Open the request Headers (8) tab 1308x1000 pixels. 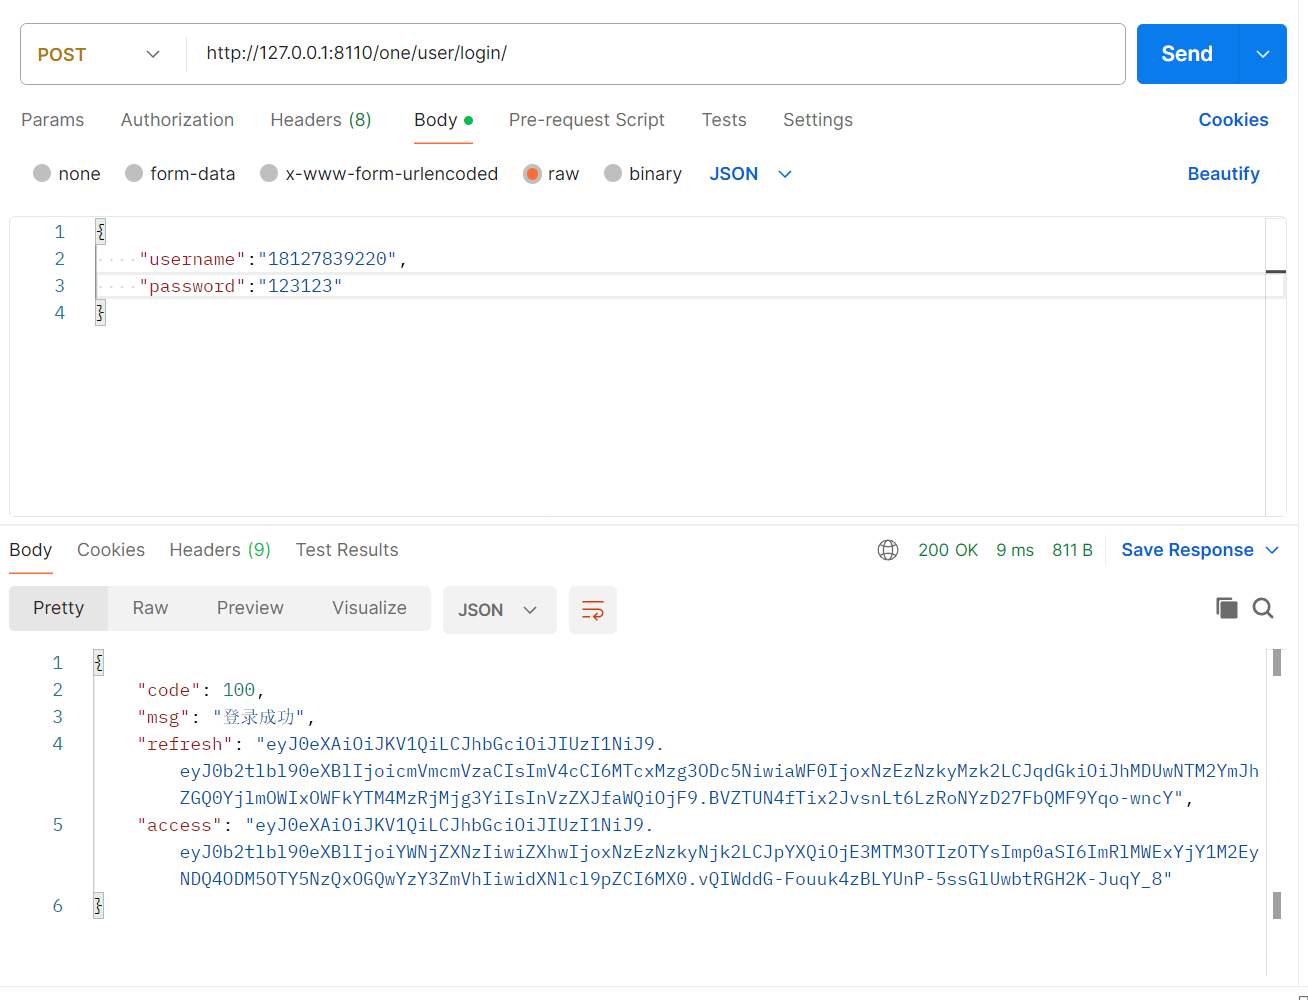coord(321,120)
